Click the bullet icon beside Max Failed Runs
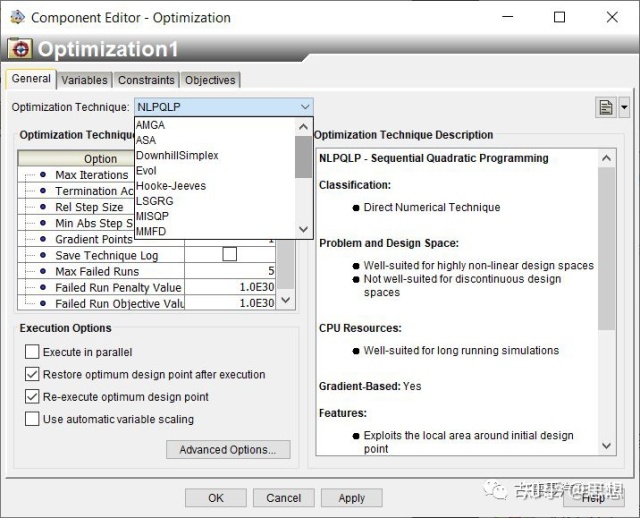 (43, 271)
